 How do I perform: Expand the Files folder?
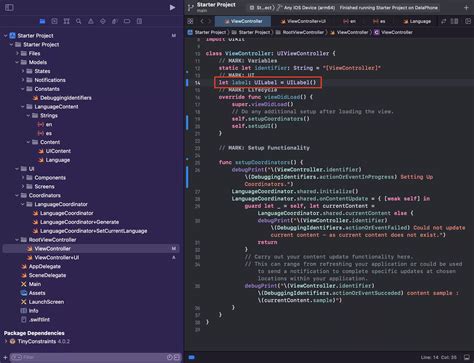pos(17,53)
